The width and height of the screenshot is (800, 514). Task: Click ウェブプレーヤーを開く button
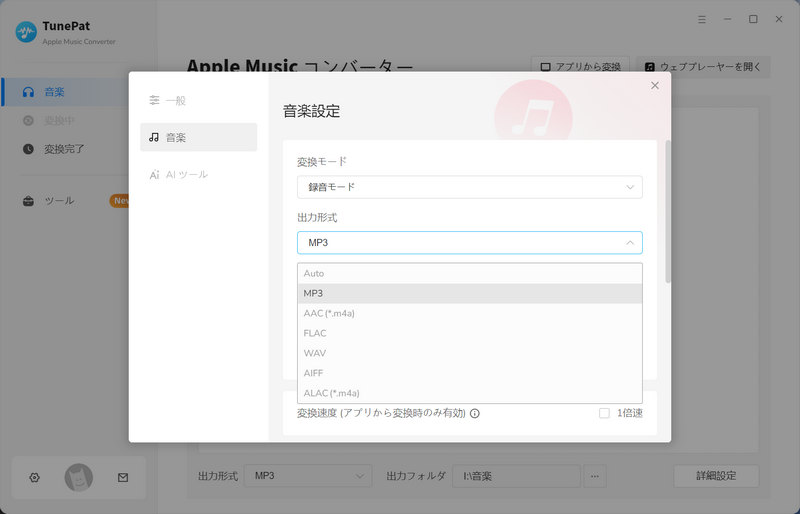(703, 67)
